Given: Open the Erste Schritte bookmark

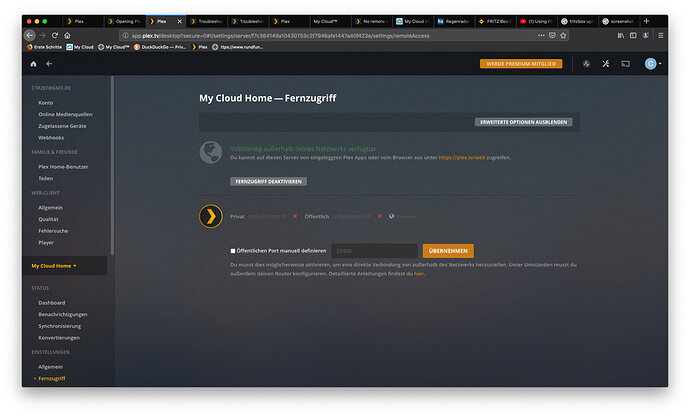Looking at the screenshot, I should click(x=44, y=47).
